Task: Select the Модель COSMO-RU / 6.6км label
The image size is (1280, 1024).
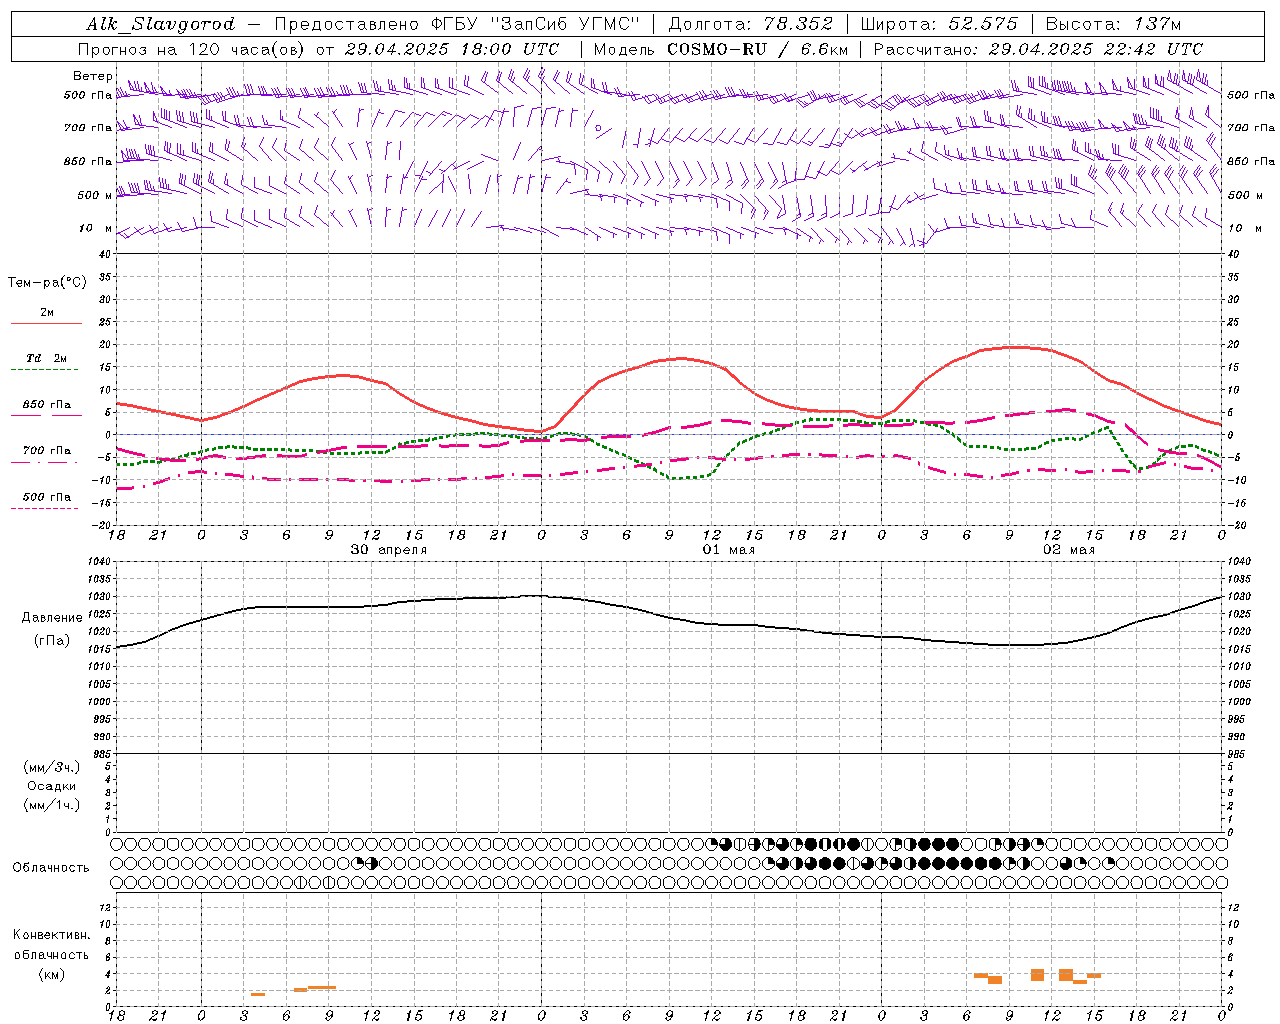Action: (721, 49)
